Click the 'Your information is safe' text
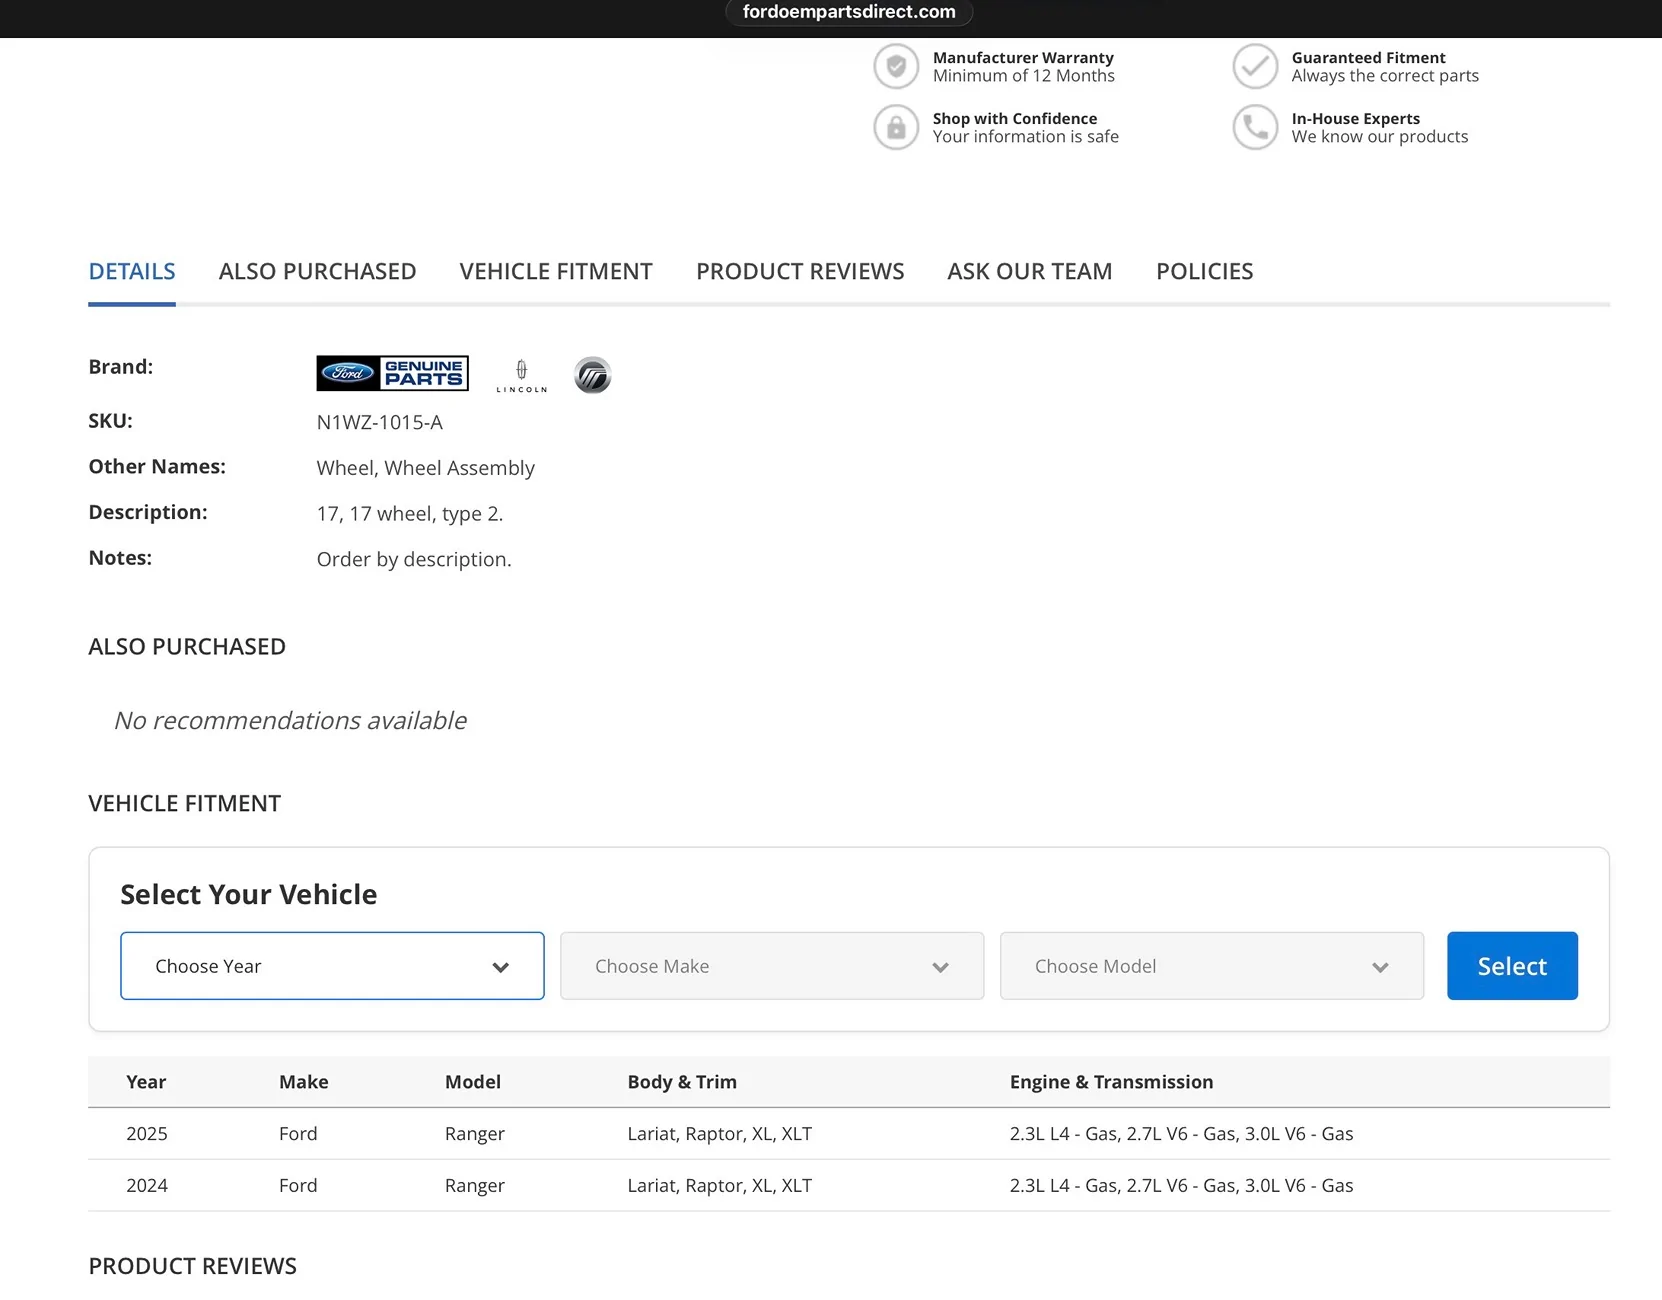This screenshot has height=1300, width=1662. [x=1026, y=136]
